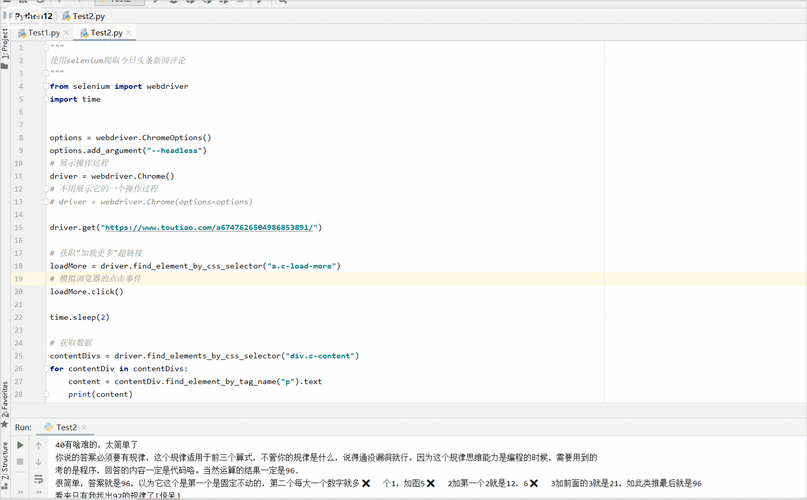Close the Test1.py editor tab
The image size is (807, 500).
[66, 32]
